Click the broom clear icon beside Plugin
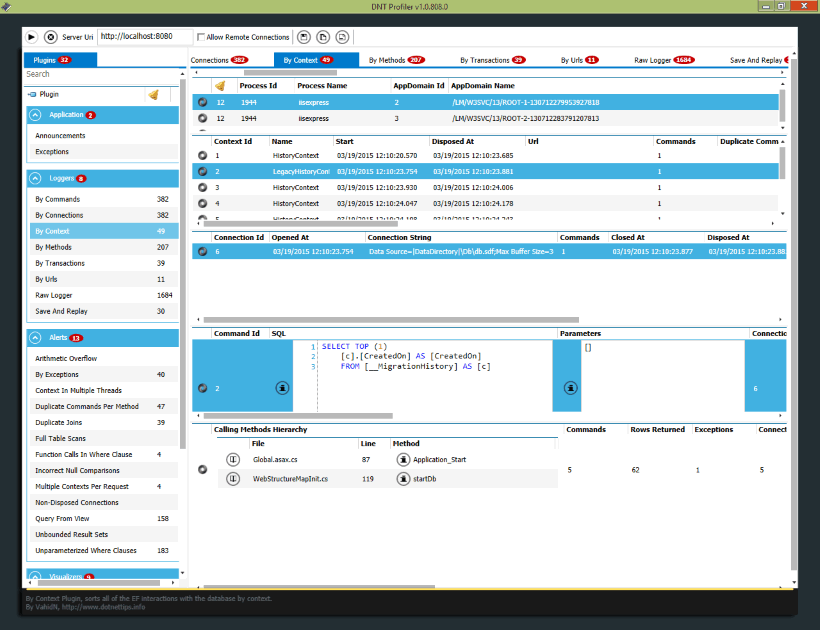 (x=154, y=95)
